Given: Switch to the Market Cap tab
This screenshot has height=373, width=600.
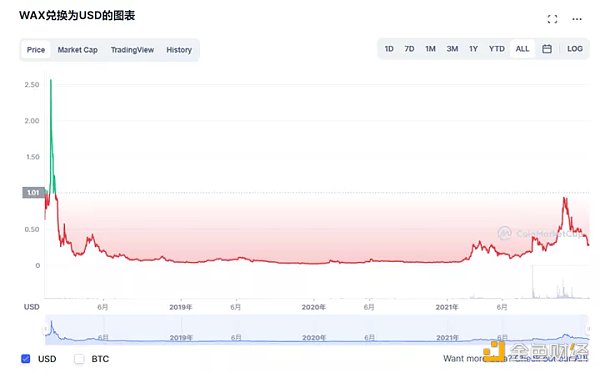Looking at the screenshot, I should 78,50.
